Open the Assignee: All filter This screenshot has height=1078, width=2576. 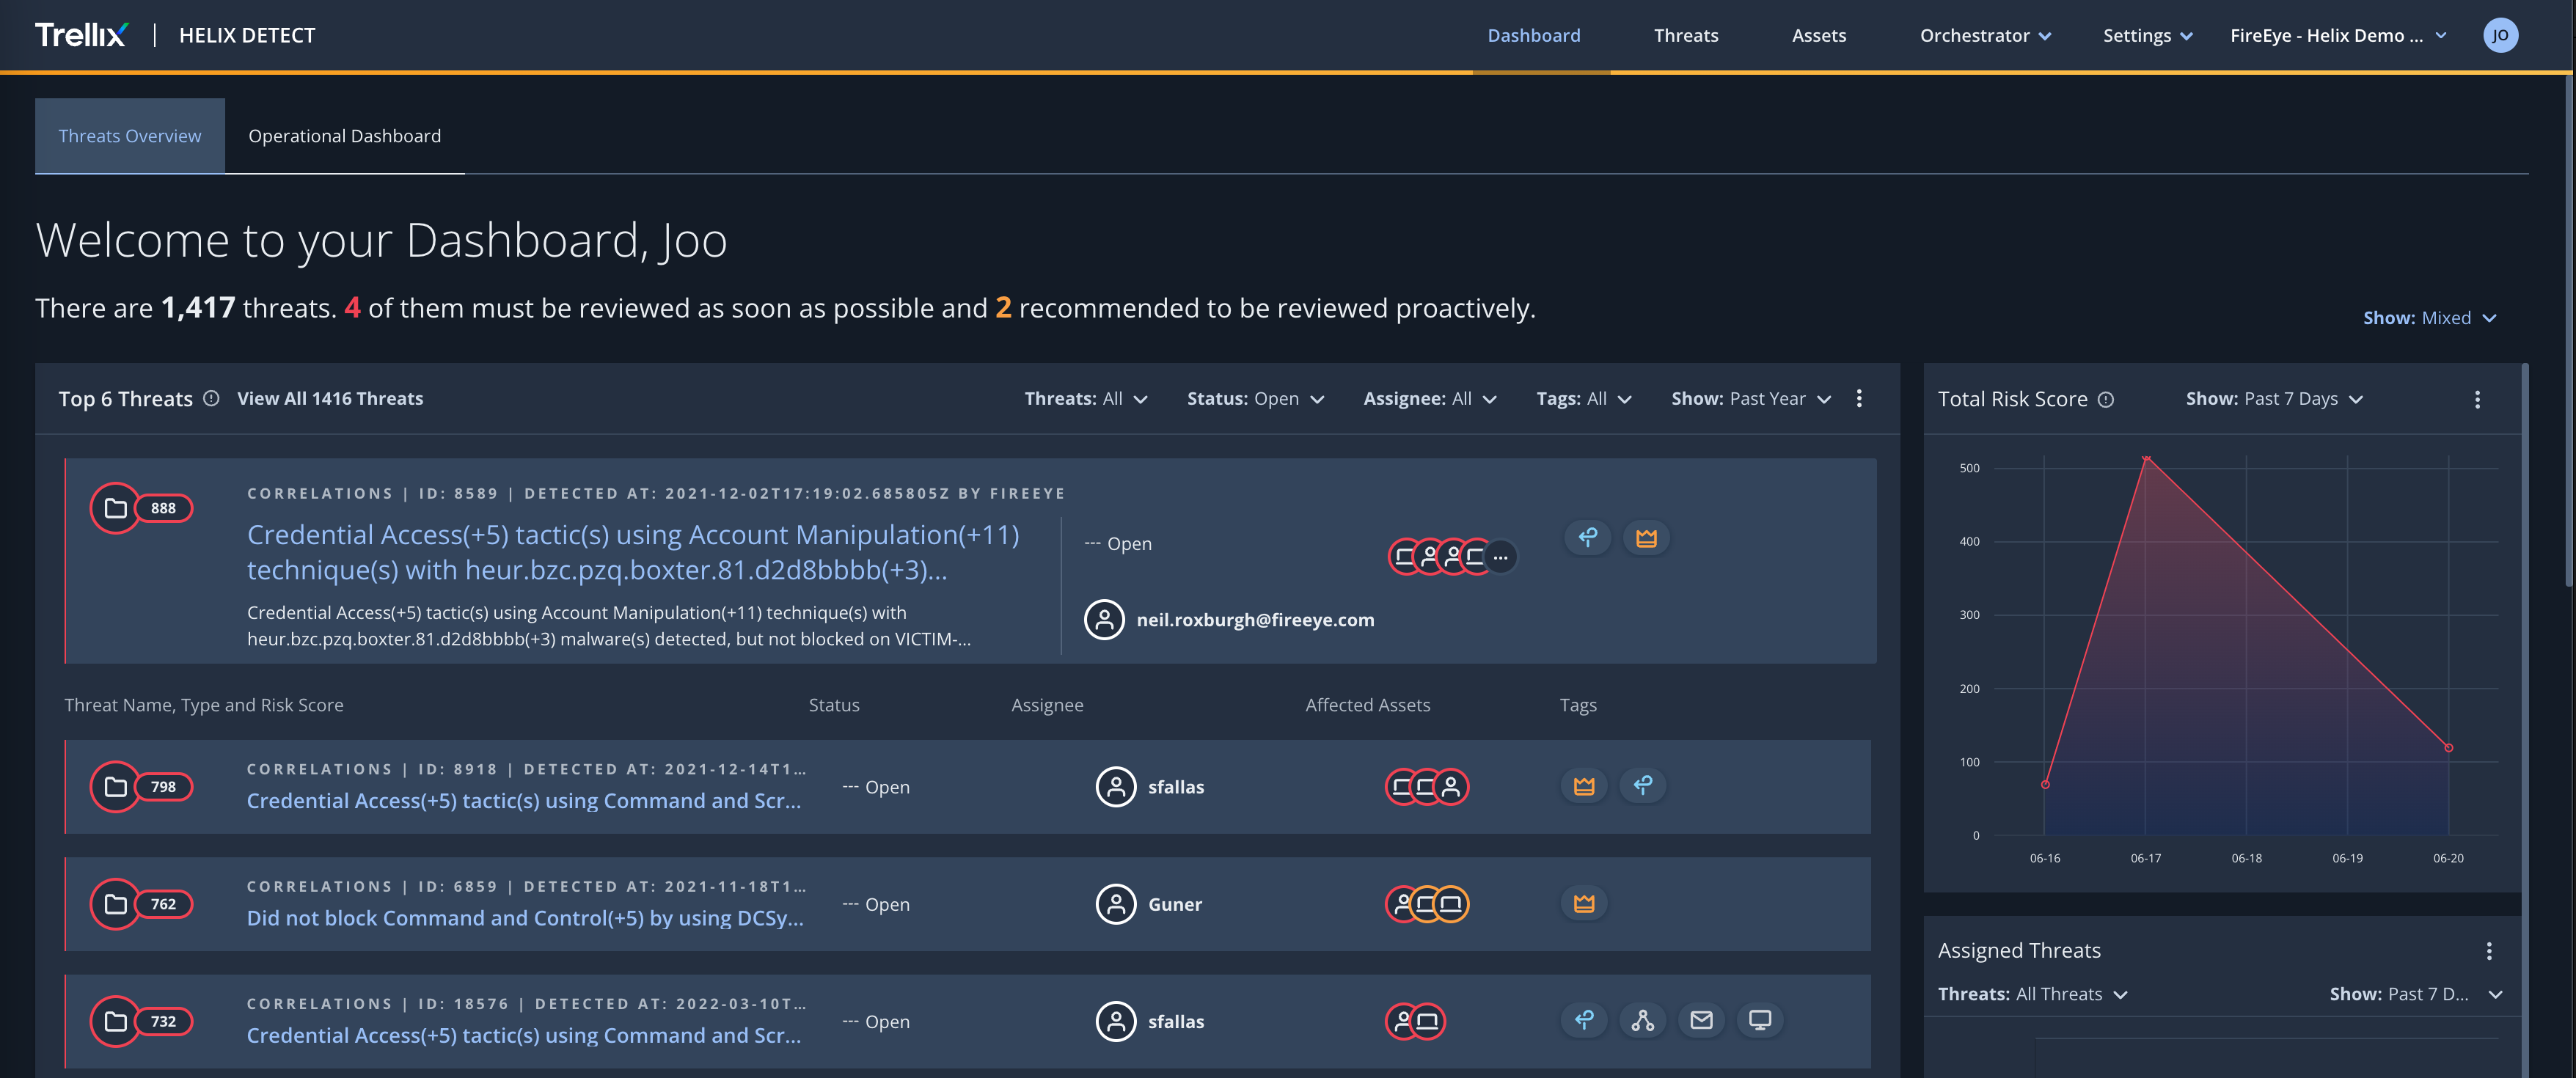(x=1430, y=398)
